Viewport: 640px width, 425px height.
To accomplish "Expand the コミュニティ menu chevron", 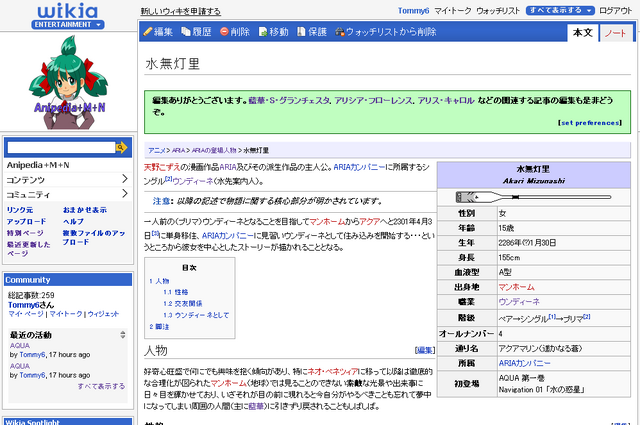I will (125, 194).
